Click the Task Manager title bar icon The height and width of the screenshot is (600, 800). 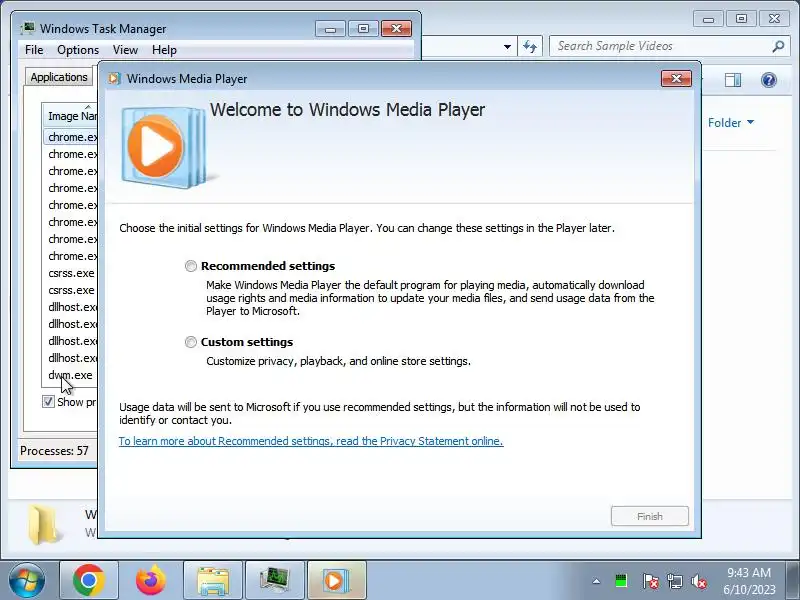point(28,28)
